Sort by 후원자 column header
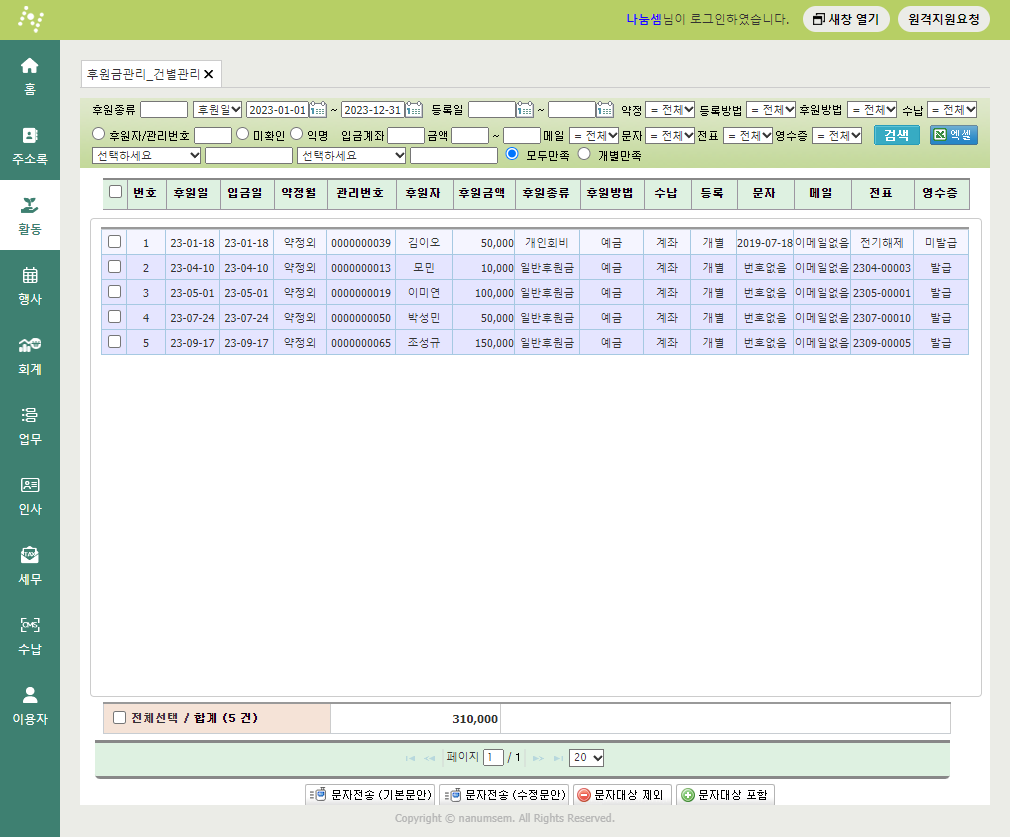The width and height of the screenshot is (1010, 837). pos(423,193)
